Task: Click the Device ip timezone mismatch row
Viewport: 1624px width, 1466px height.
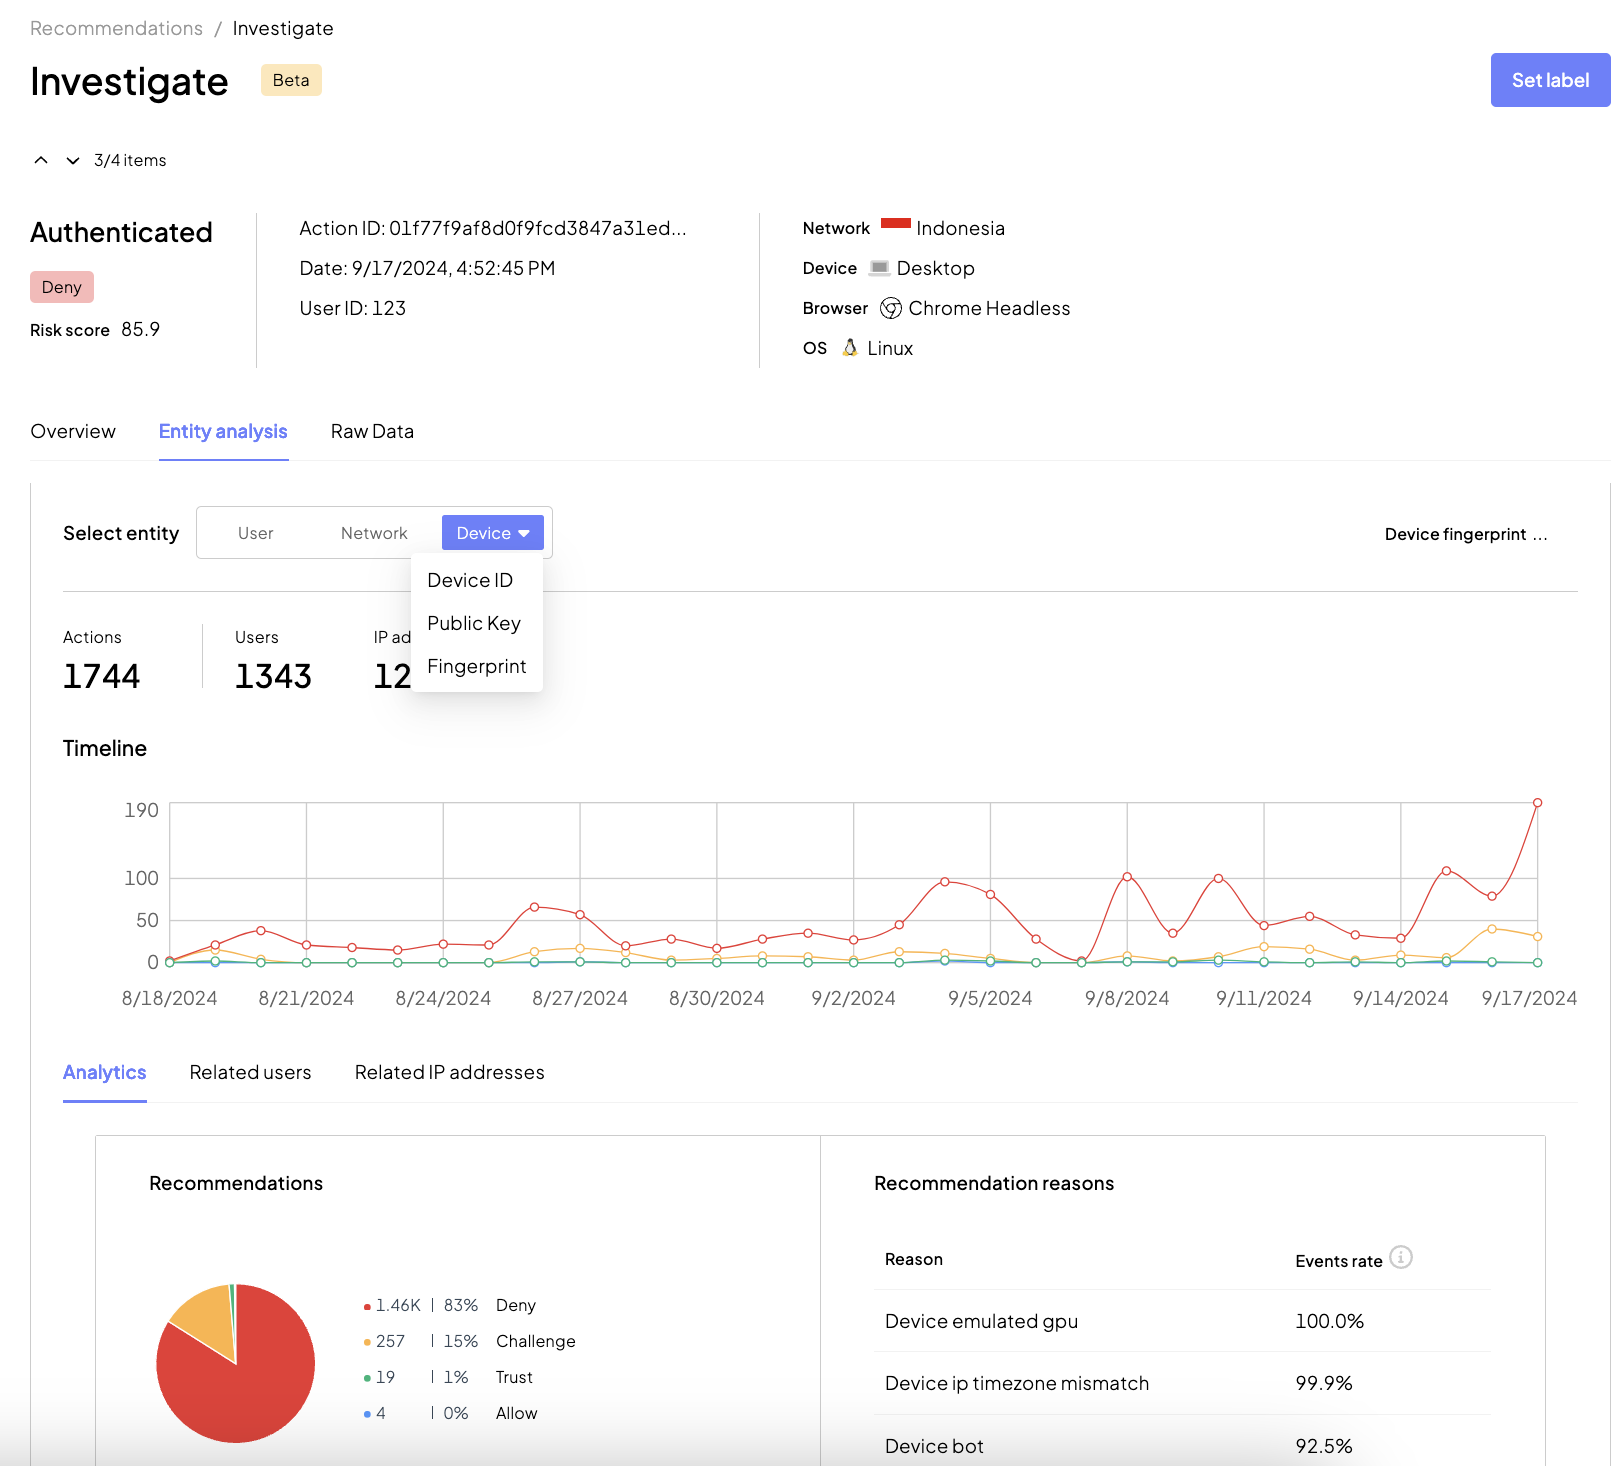Action: pos(1182,1383)
